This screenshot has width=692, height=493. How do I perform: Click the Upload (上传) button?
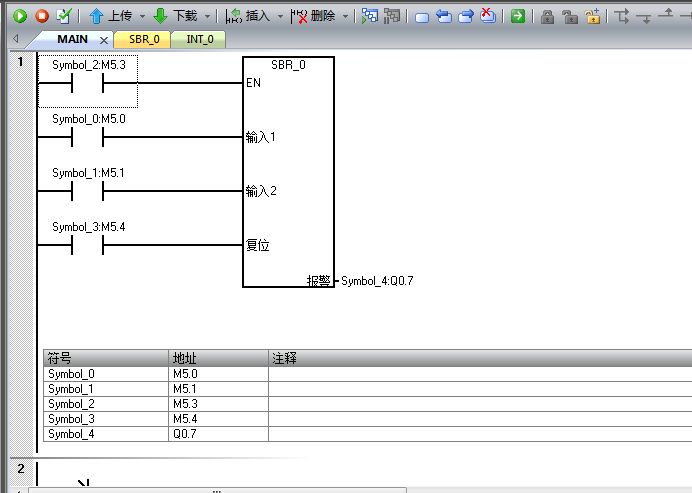pyautogui.click(x=110, y=16)
